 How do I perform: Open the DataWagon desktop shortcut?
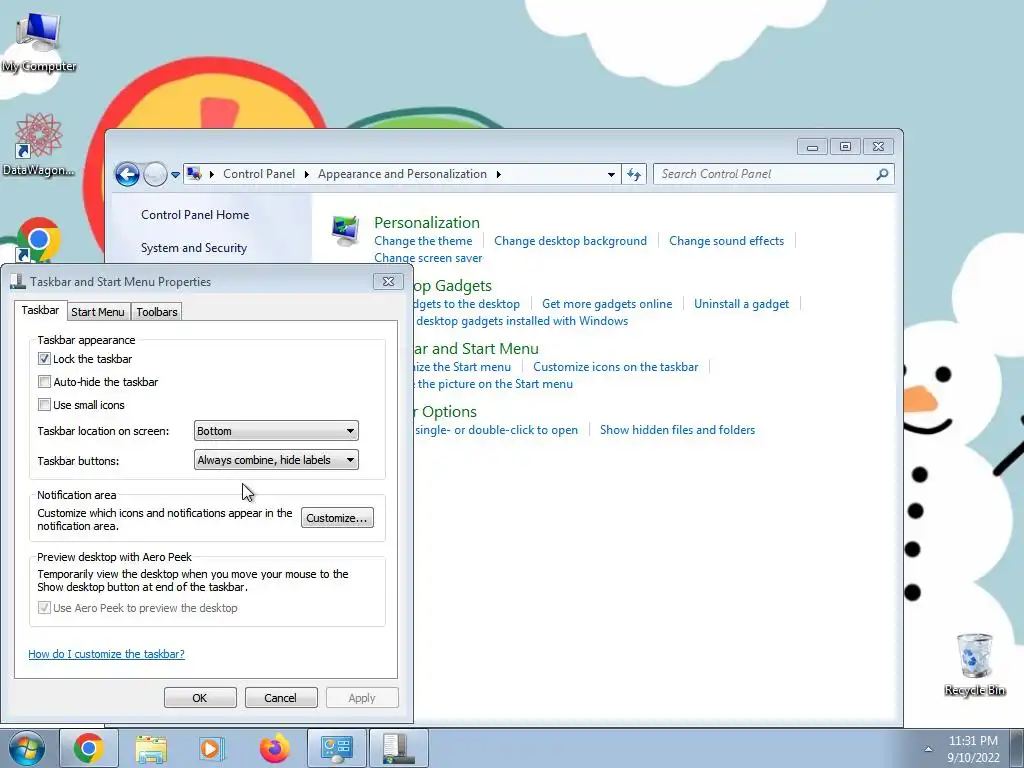click(38, 145)
